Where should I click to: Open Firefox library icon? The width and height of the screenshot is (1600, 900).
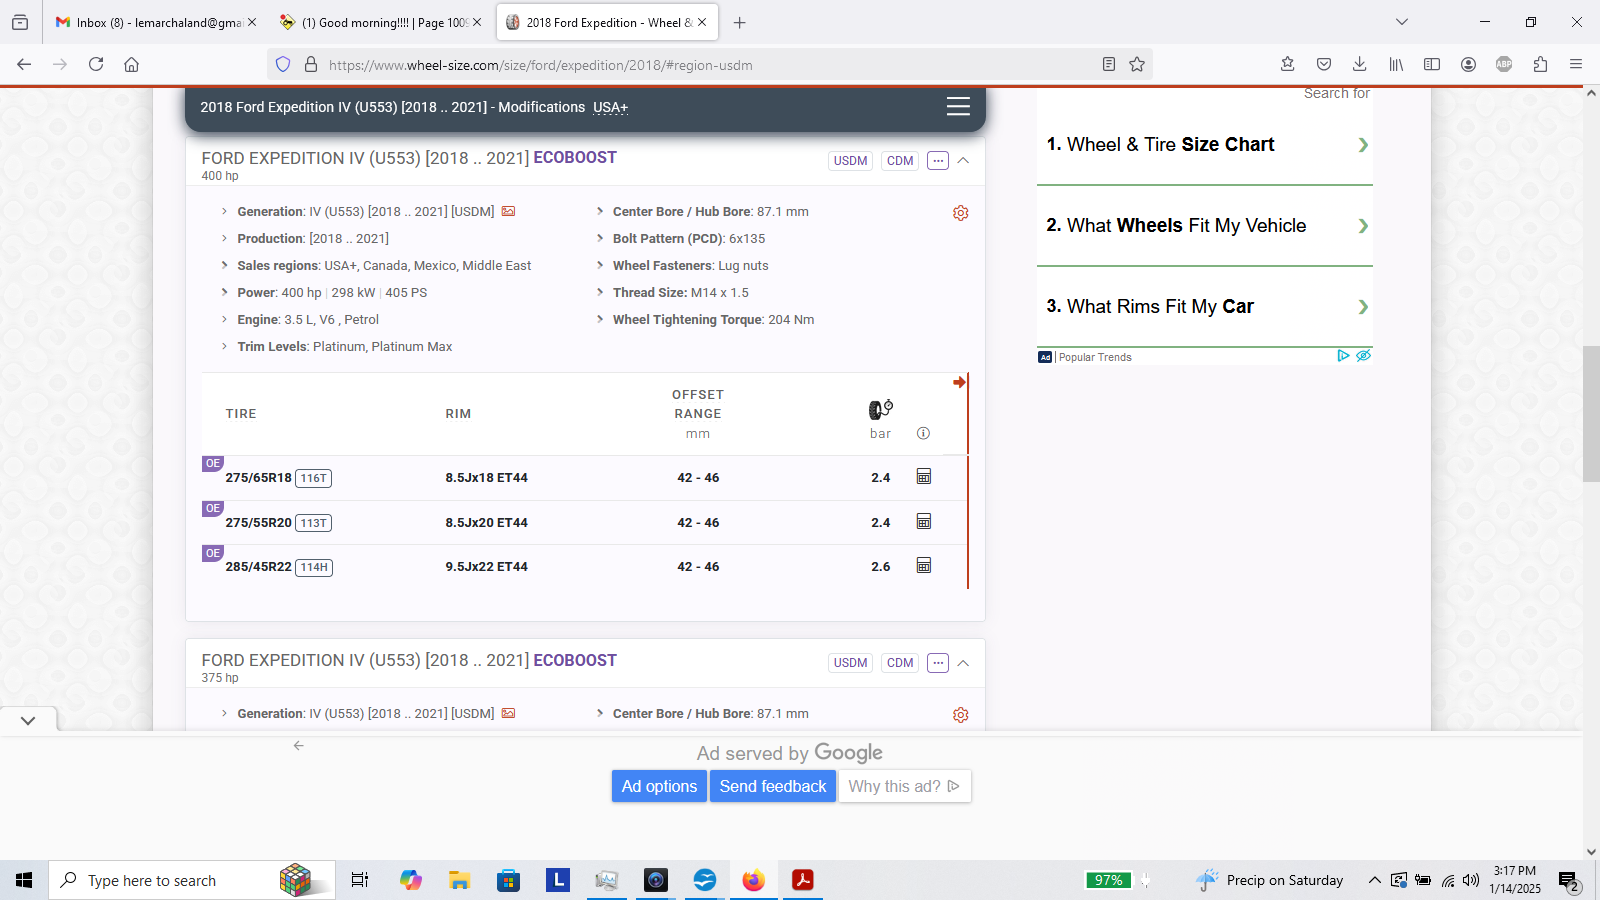(1396, 64)
